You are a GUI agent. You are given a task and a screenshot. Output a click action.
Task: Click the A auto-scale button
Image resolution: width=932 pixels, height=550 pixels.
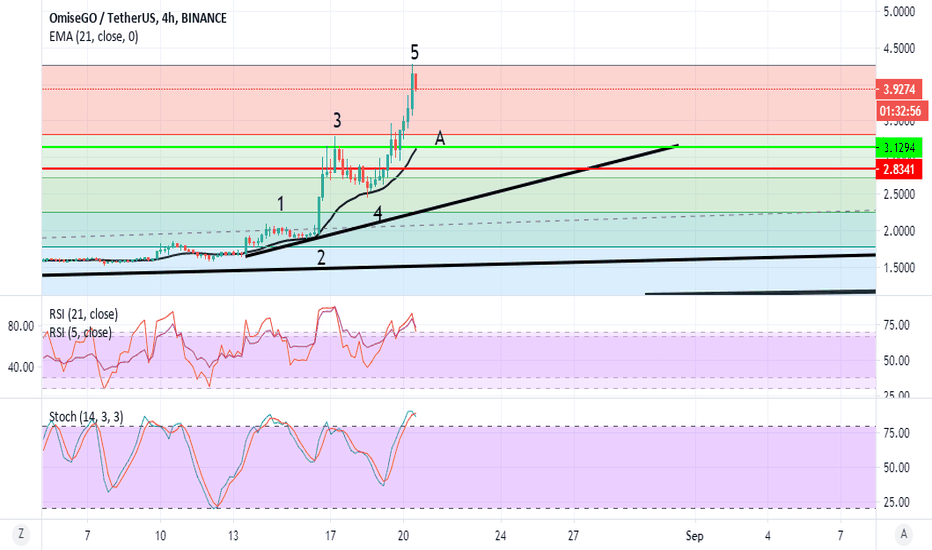(903, 534)
